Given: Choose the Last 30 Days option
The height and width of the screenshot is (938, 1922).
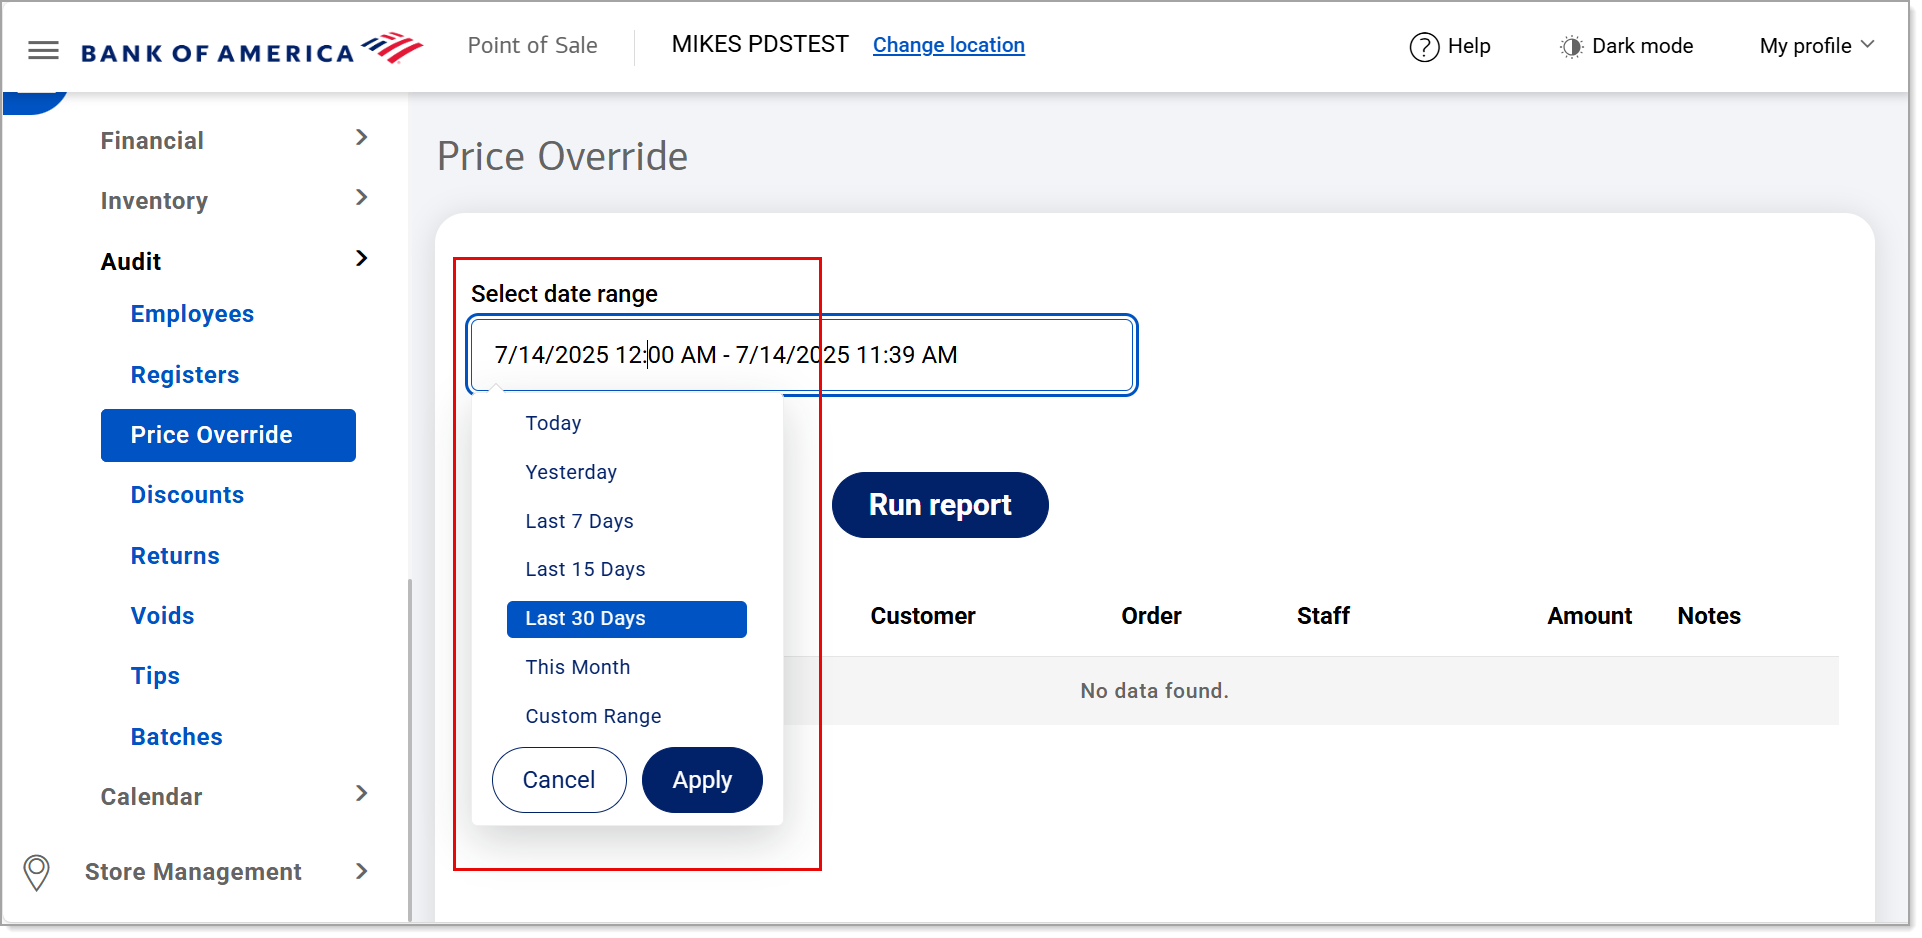Looking at the screenshot, I should tap(627, 619).
